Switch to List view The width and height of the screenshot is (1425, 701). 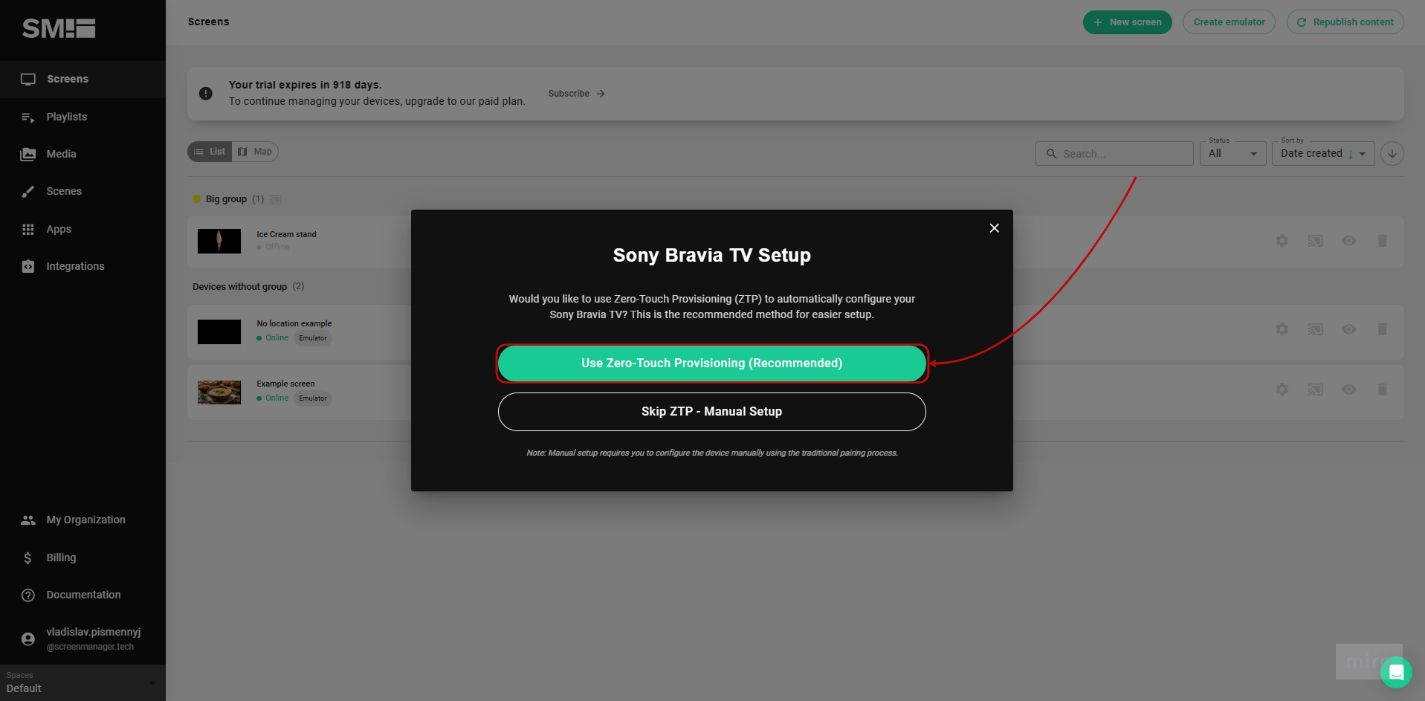(210, 152)
